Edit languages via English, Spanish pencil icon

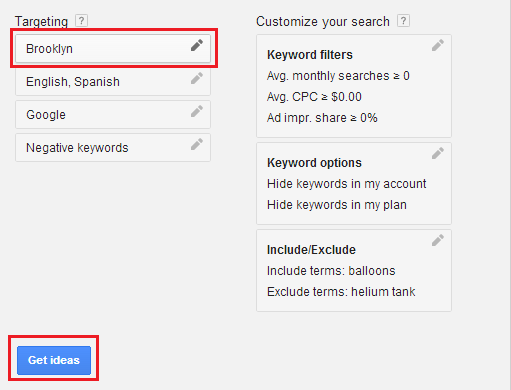point(197,78)
